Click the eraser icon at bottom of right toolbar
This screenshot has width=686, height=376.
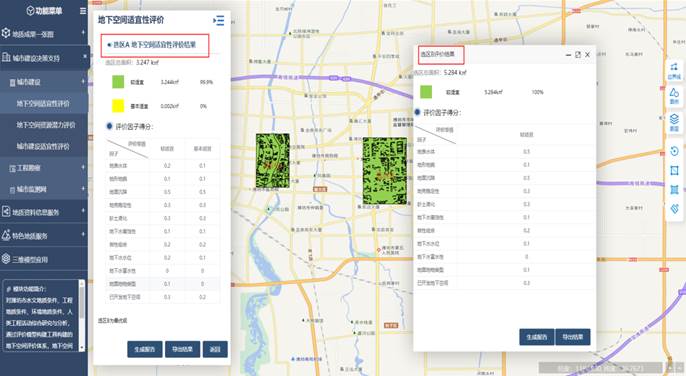tap(674, 208)
